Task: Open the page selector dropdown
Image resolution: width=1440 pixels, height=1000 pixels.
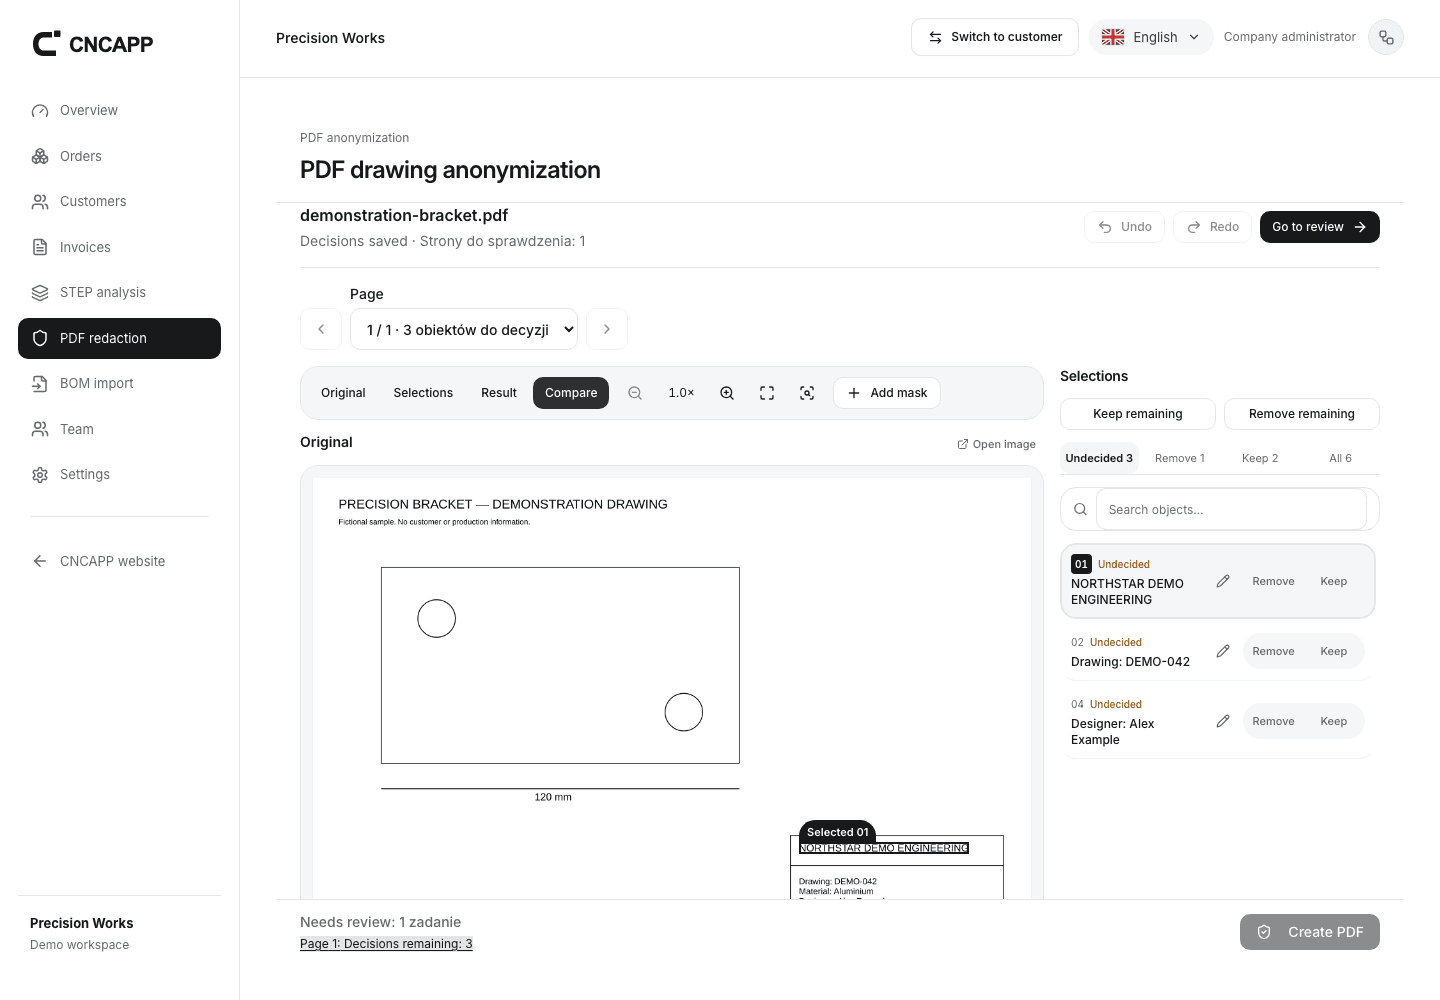Action: [x=464, y=329]
